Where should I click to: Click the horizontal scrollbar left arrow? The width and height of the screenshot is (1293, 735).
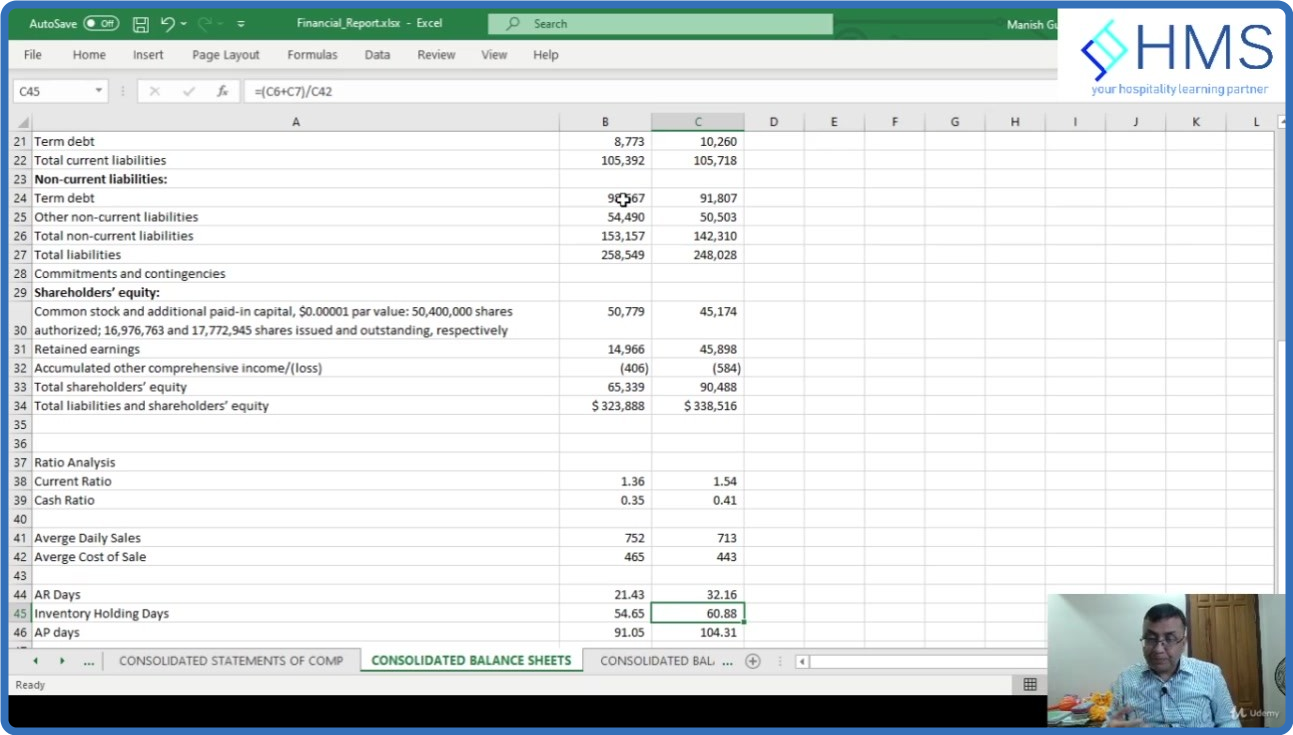[x=802, y=661]
